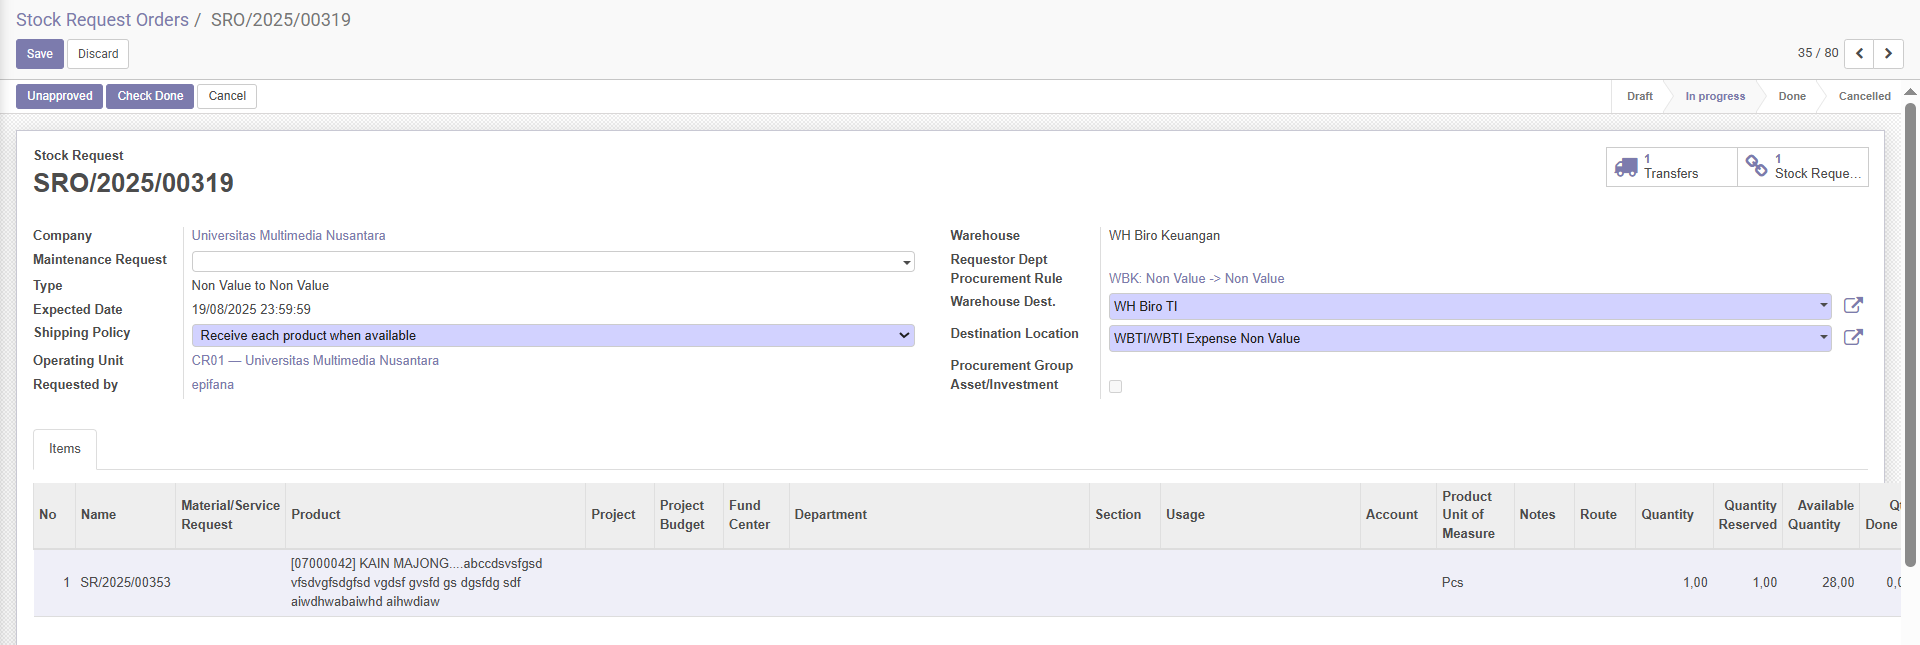
Task: Click the Stock Request Orders breadcrumb
Action: click(102, 20)
